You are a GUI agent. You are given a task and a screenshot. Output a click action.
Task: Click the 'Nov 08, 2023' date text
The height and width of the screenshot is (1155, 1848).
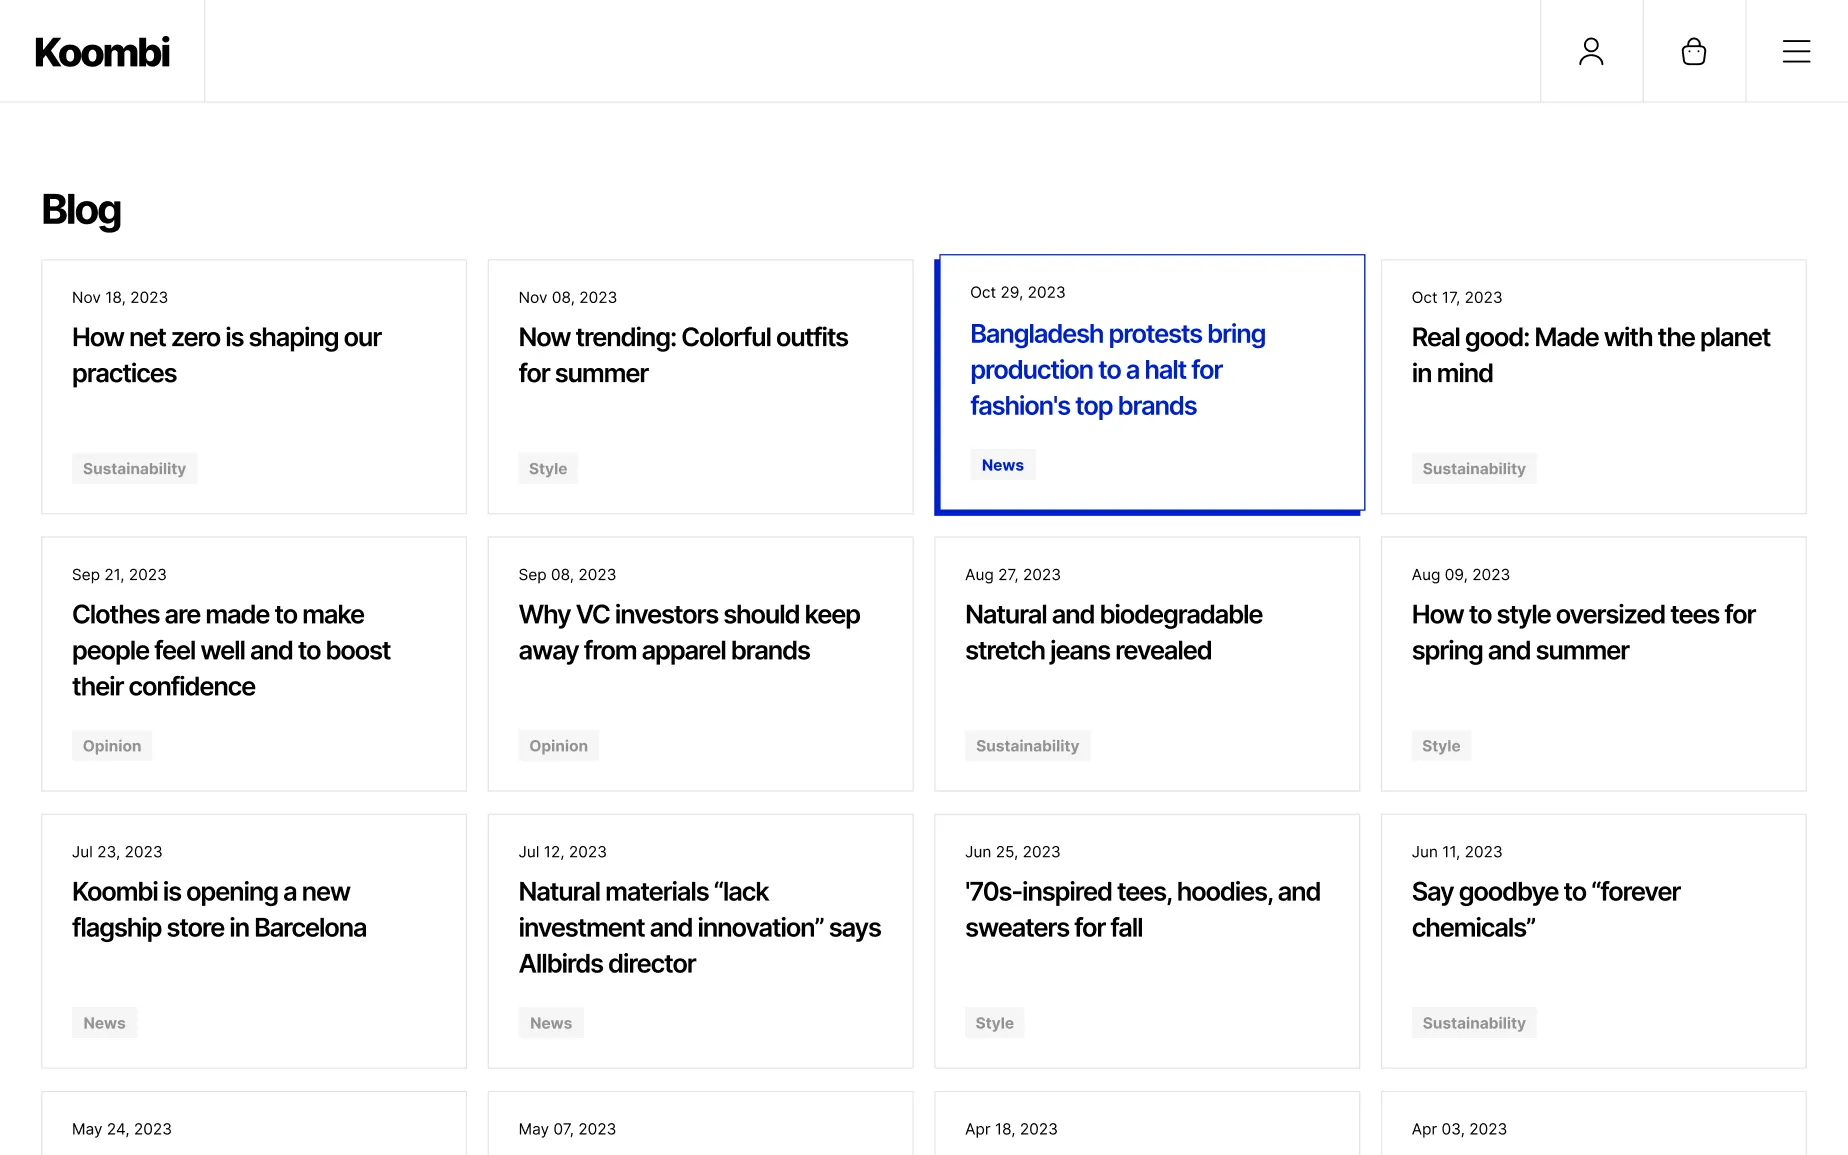click(x=567, y=298)
